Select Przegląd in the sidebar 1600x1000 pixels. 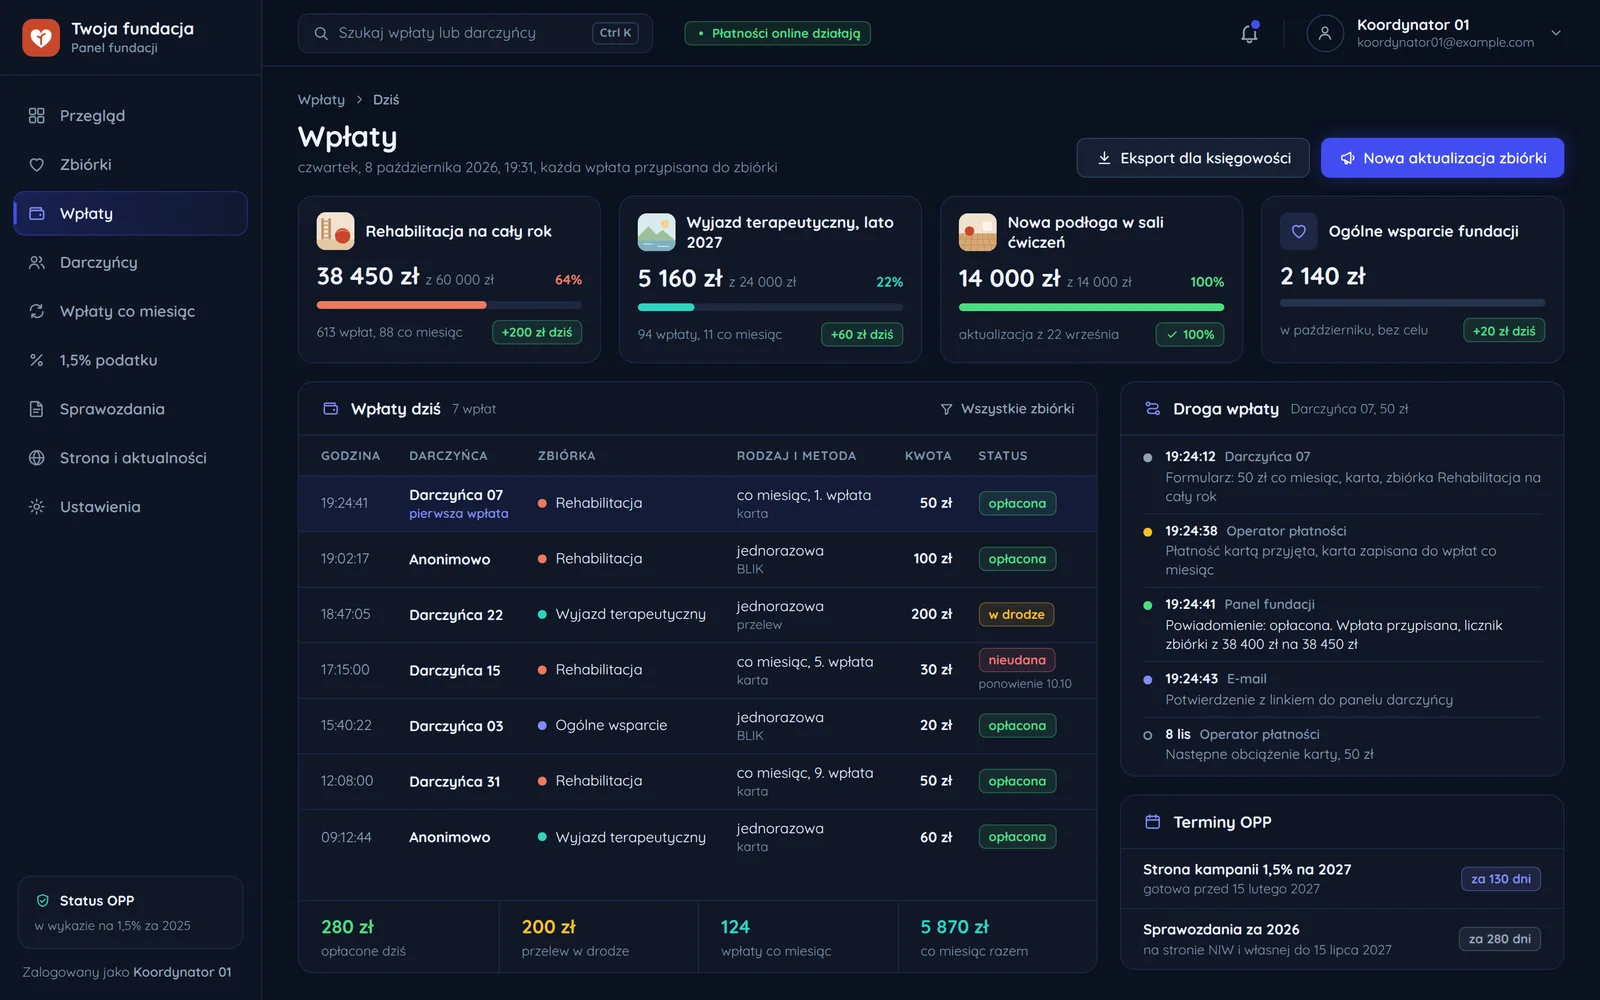pyautogui.click(x=131, y=116)
